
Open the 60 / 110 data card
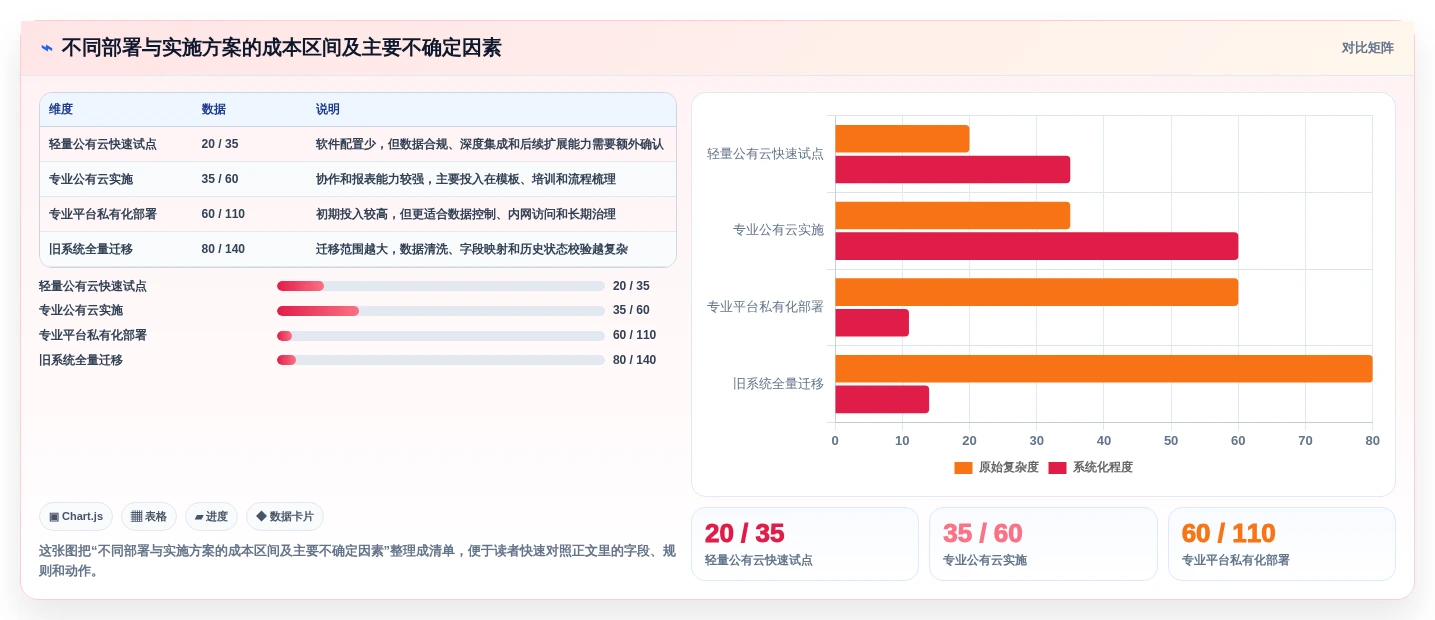pyautogui.click(x=1282, y=544)
